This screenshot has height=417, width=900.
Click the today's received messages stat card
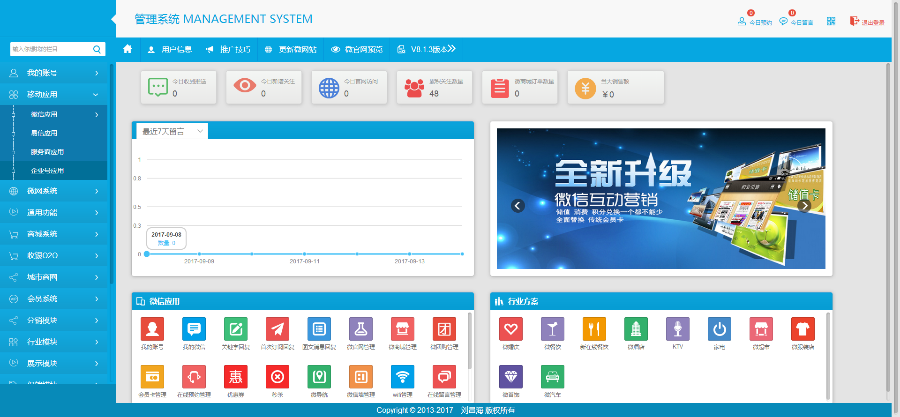[x=179, y=87]
